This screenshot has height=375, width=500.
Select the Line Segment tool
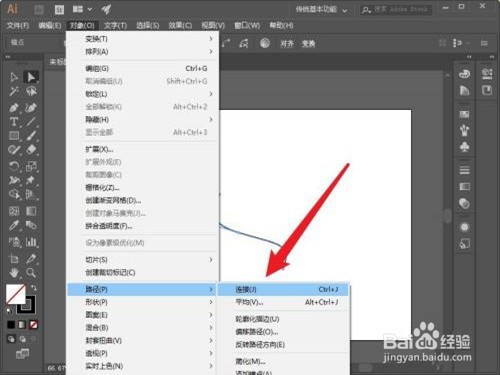point(31,122)
